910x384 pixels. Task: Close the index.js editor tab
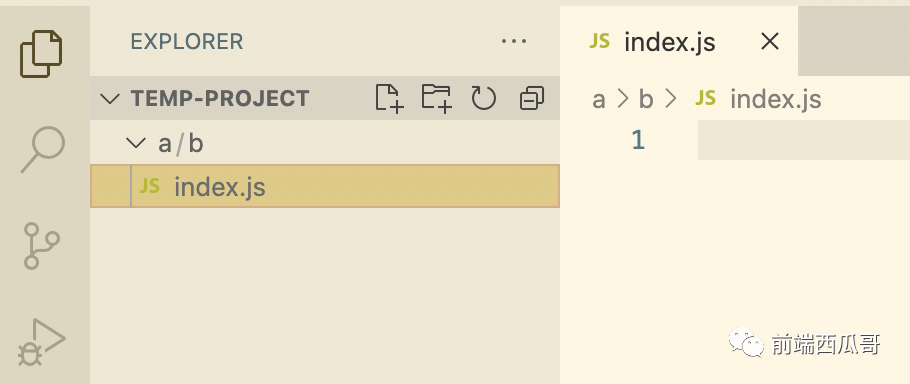[x=770, y=41]
